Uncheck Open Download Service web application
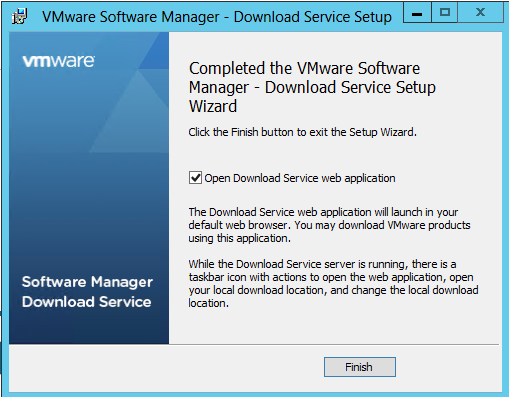 195,178
